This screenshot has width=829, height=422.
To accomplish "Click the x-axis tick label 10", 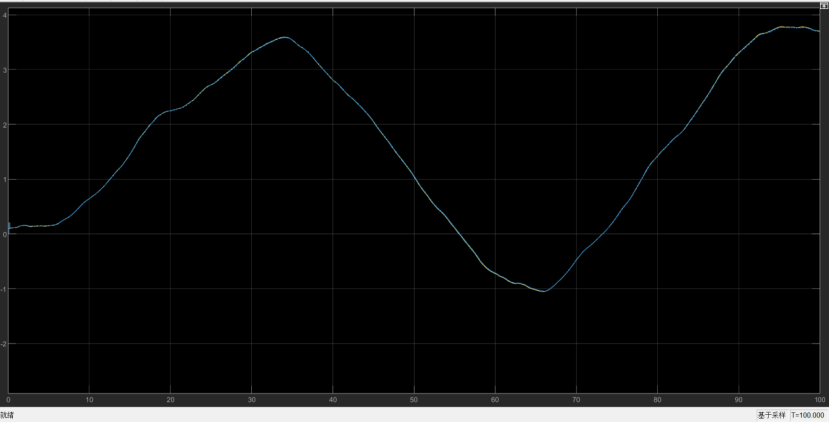I will [90, 400].
